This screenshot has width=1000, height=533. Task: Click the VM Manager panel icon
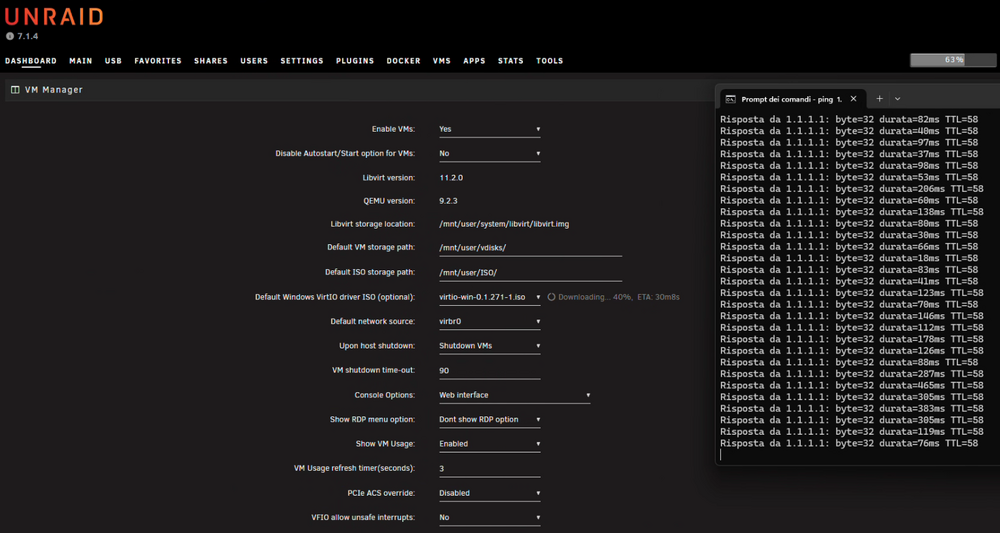point(15,90)
